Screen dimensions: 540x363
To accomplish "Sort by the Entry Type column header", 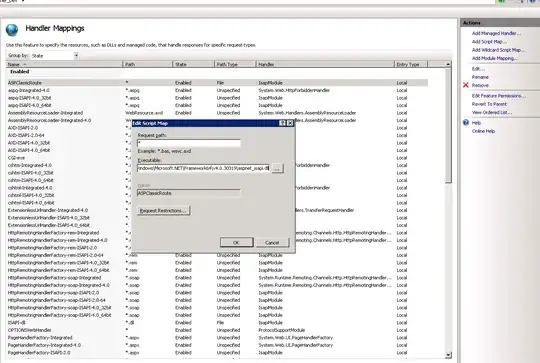I will tap(411, 64).
